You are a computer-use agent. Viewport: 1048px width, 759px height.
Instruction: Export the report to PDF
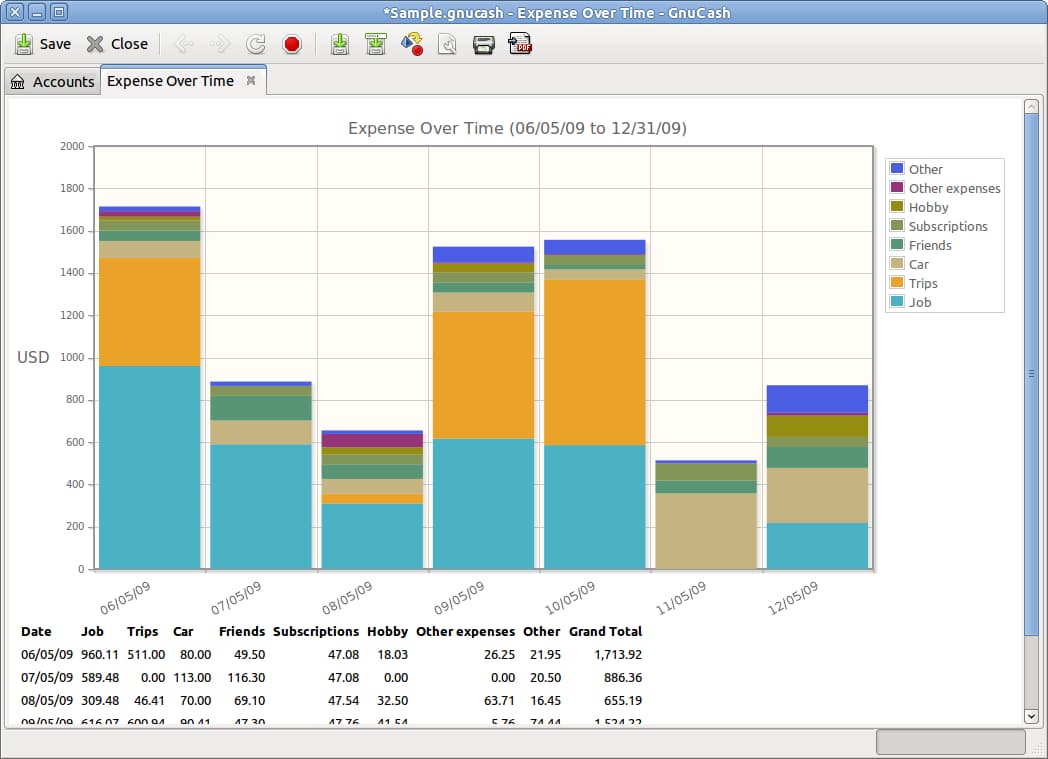[x=519, y=44]
